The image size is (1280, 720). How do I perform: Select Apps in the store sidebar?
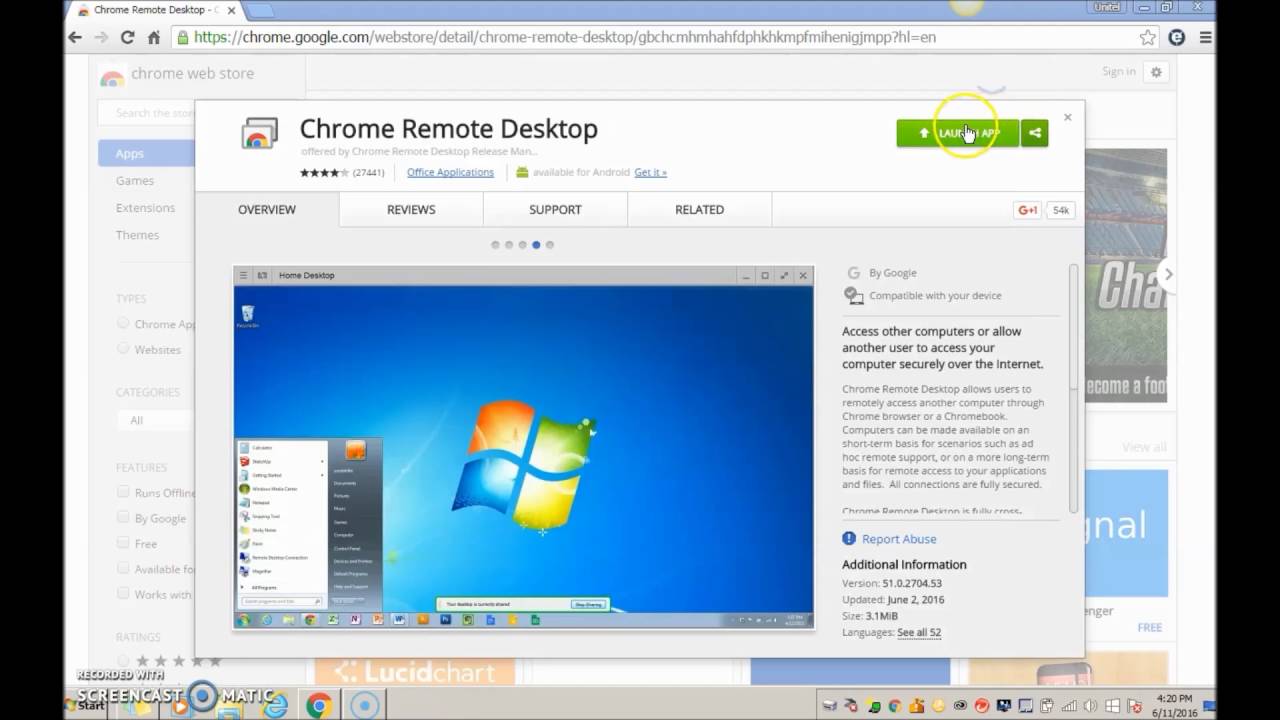[x=147, y=153]
